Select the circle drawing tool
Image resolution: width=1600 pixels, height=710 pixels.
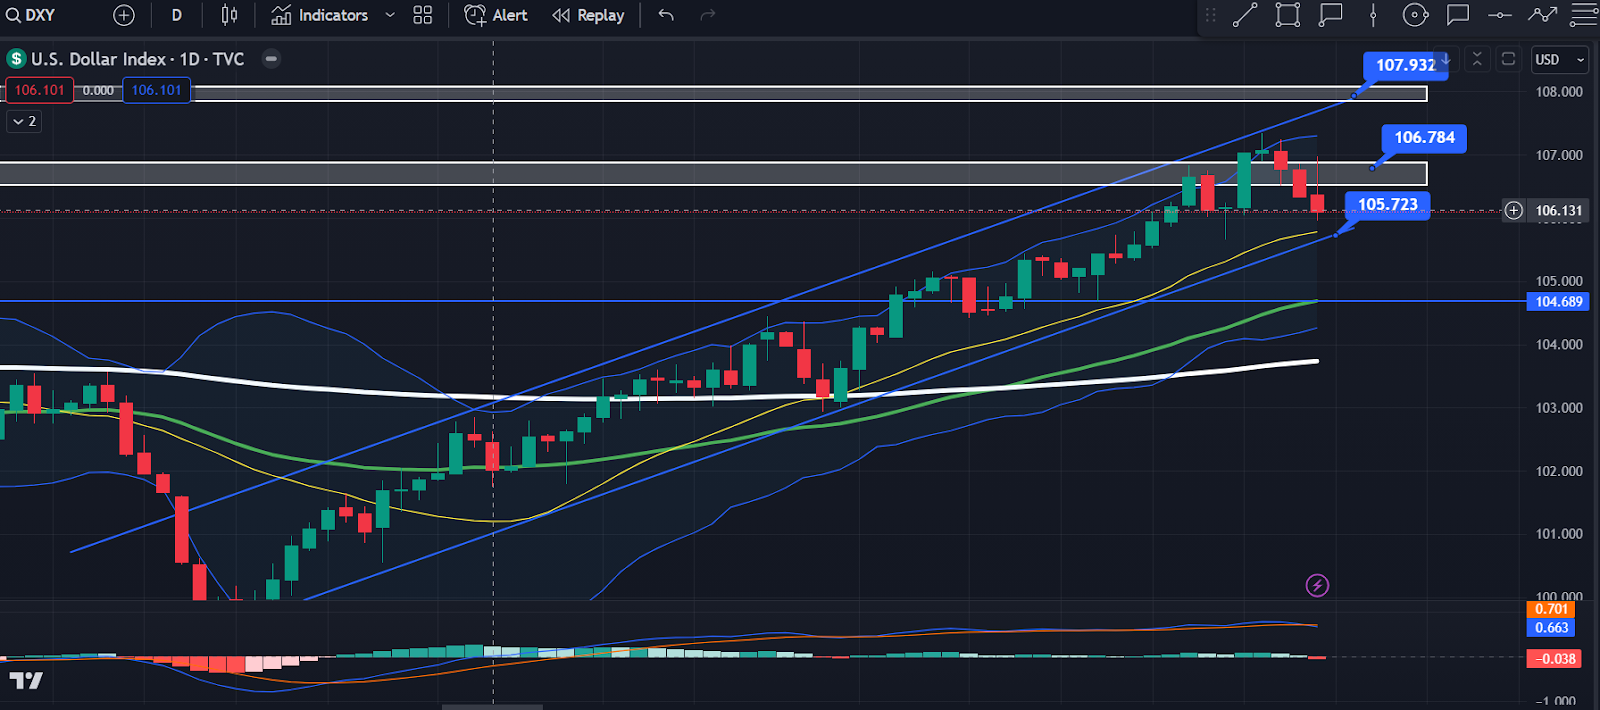(1415, 15)
